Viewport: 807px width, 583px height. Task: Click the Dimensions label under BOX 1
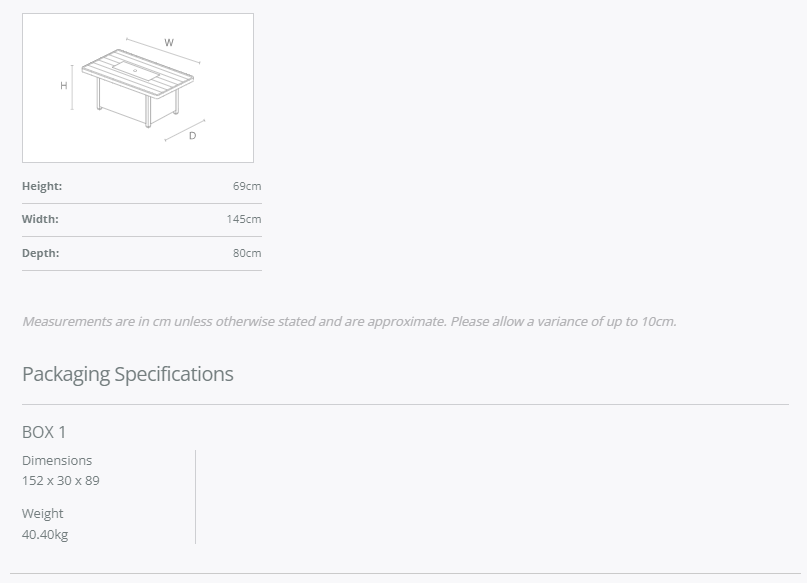coord(57,460)
